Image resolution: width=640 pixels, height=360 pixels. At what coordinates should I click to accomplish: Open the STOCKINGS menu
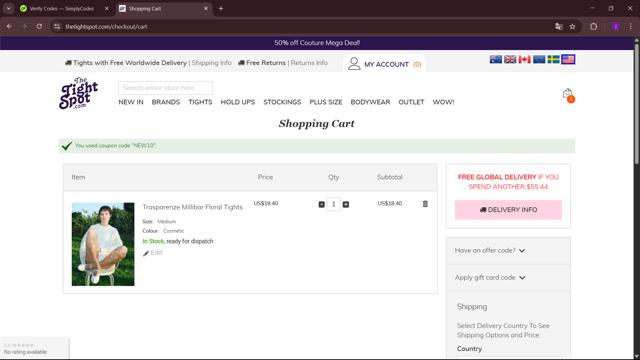282,102
